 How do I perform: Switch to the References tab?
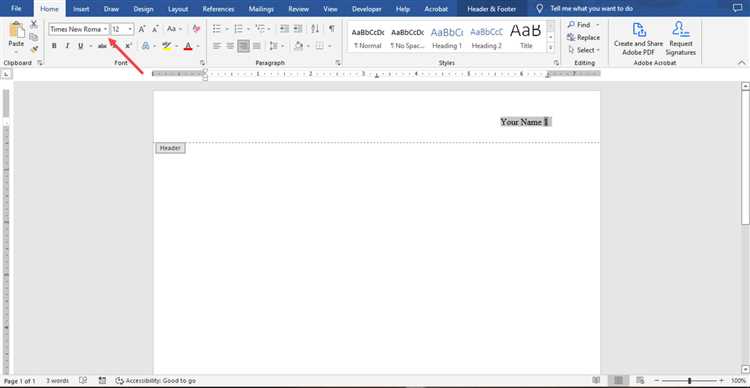click(x=218, y=9)
